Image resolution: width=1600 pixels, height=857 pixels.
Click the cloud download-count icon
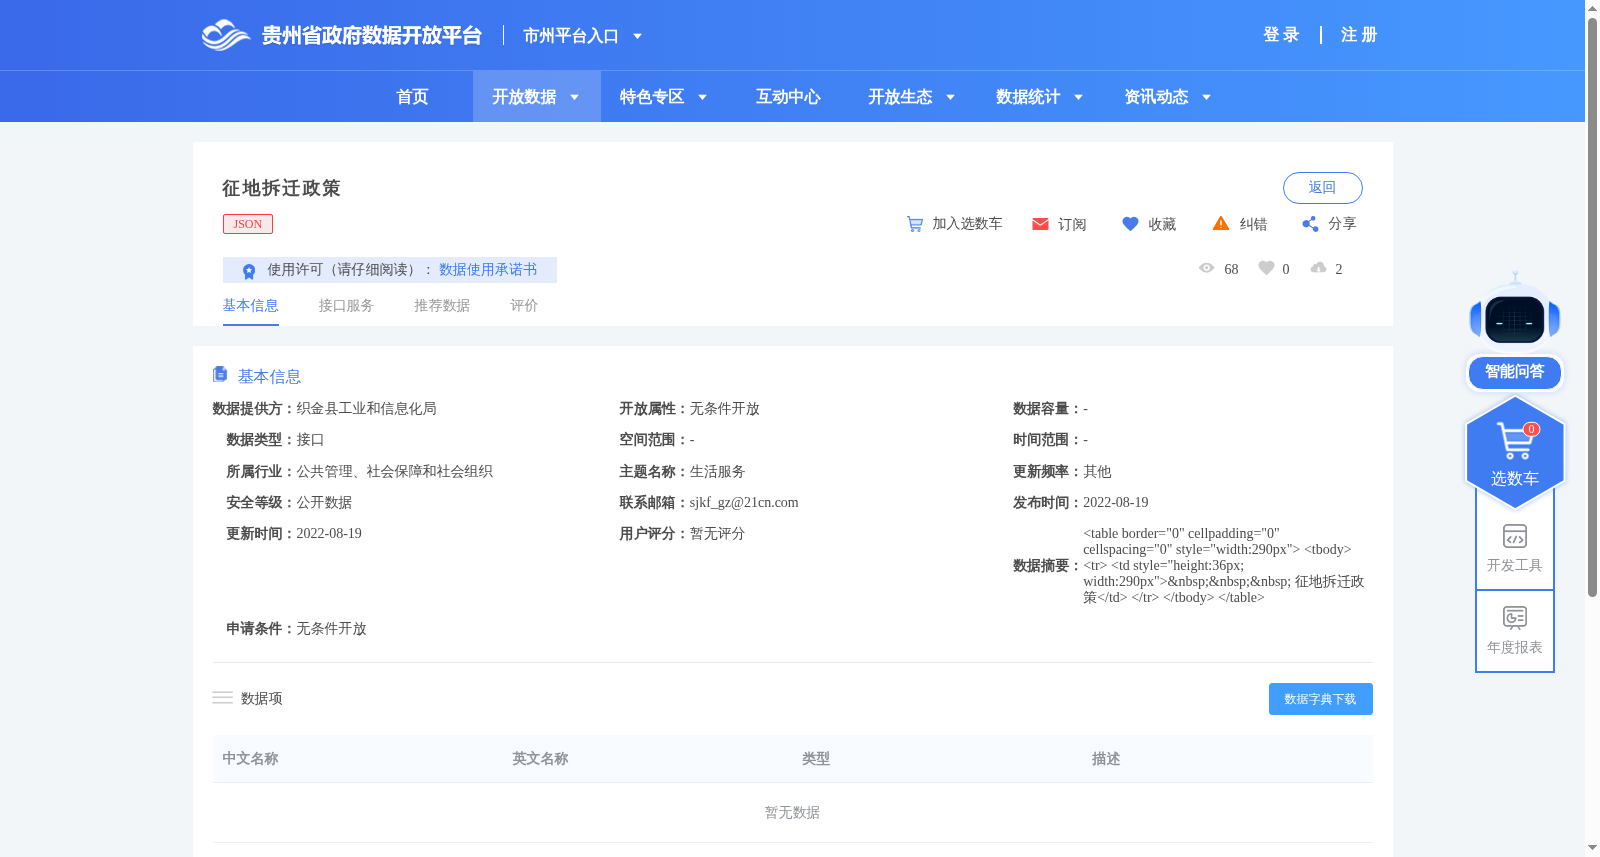coord(1318,268)
